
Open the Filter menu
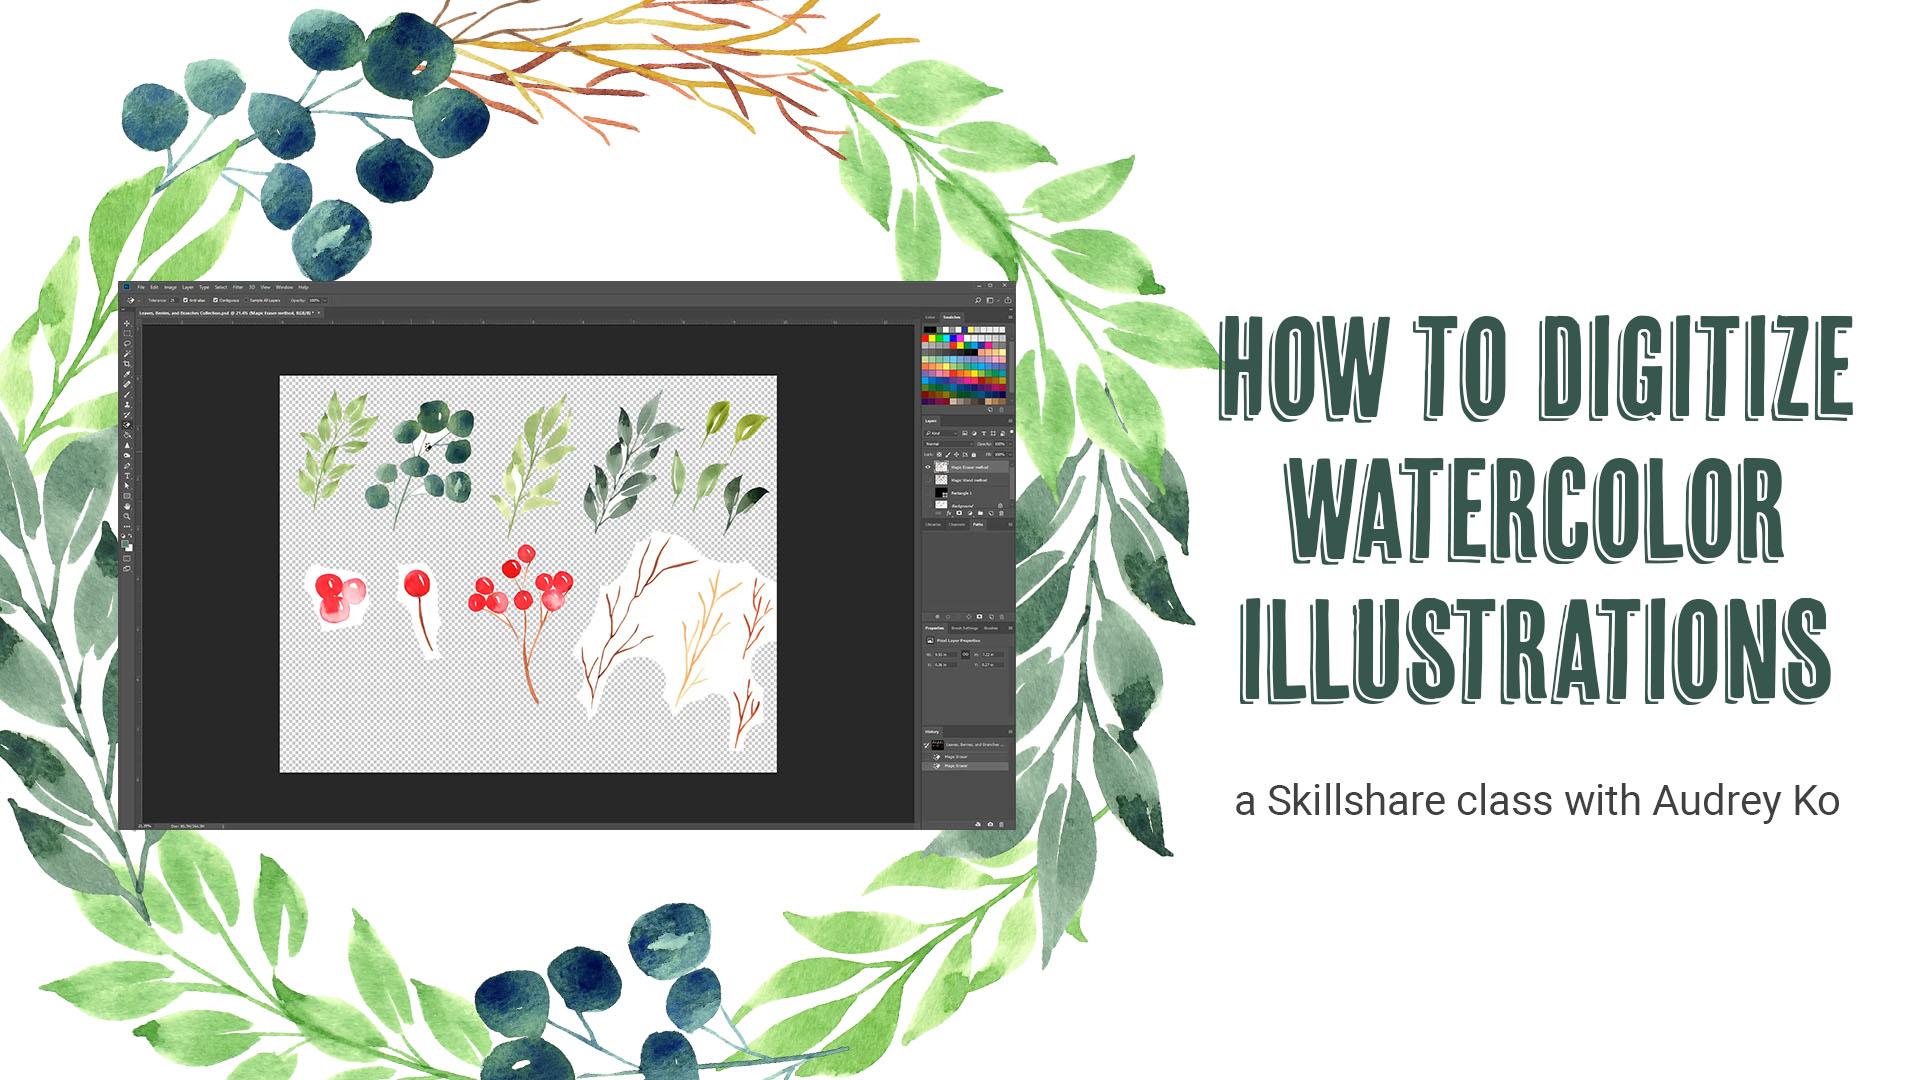(238, 287)
